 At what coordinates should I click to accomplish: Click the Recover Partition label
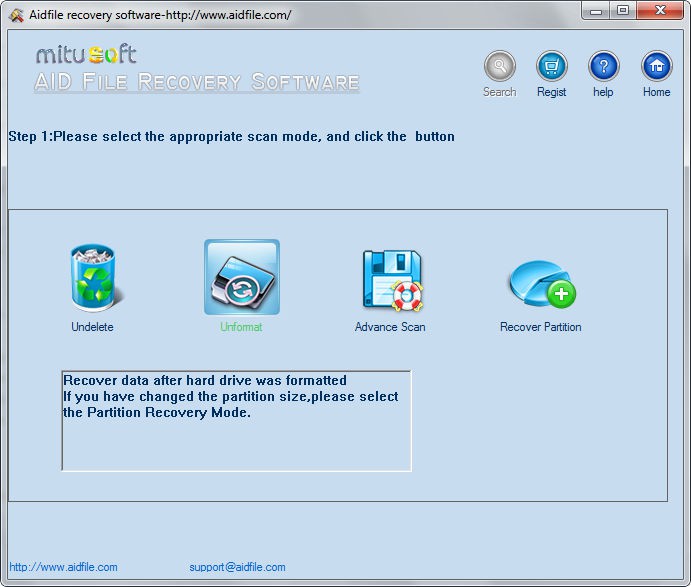click(x=540, y=327)
